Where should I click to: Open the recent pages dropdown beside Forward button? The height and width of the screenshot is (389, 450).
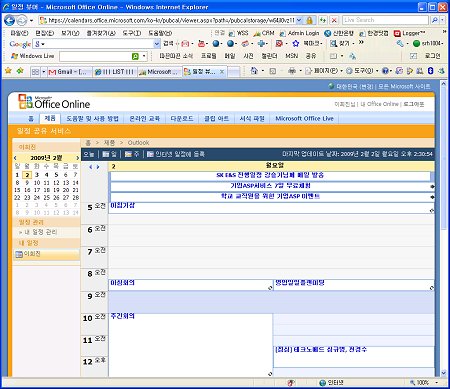[31, 21]
